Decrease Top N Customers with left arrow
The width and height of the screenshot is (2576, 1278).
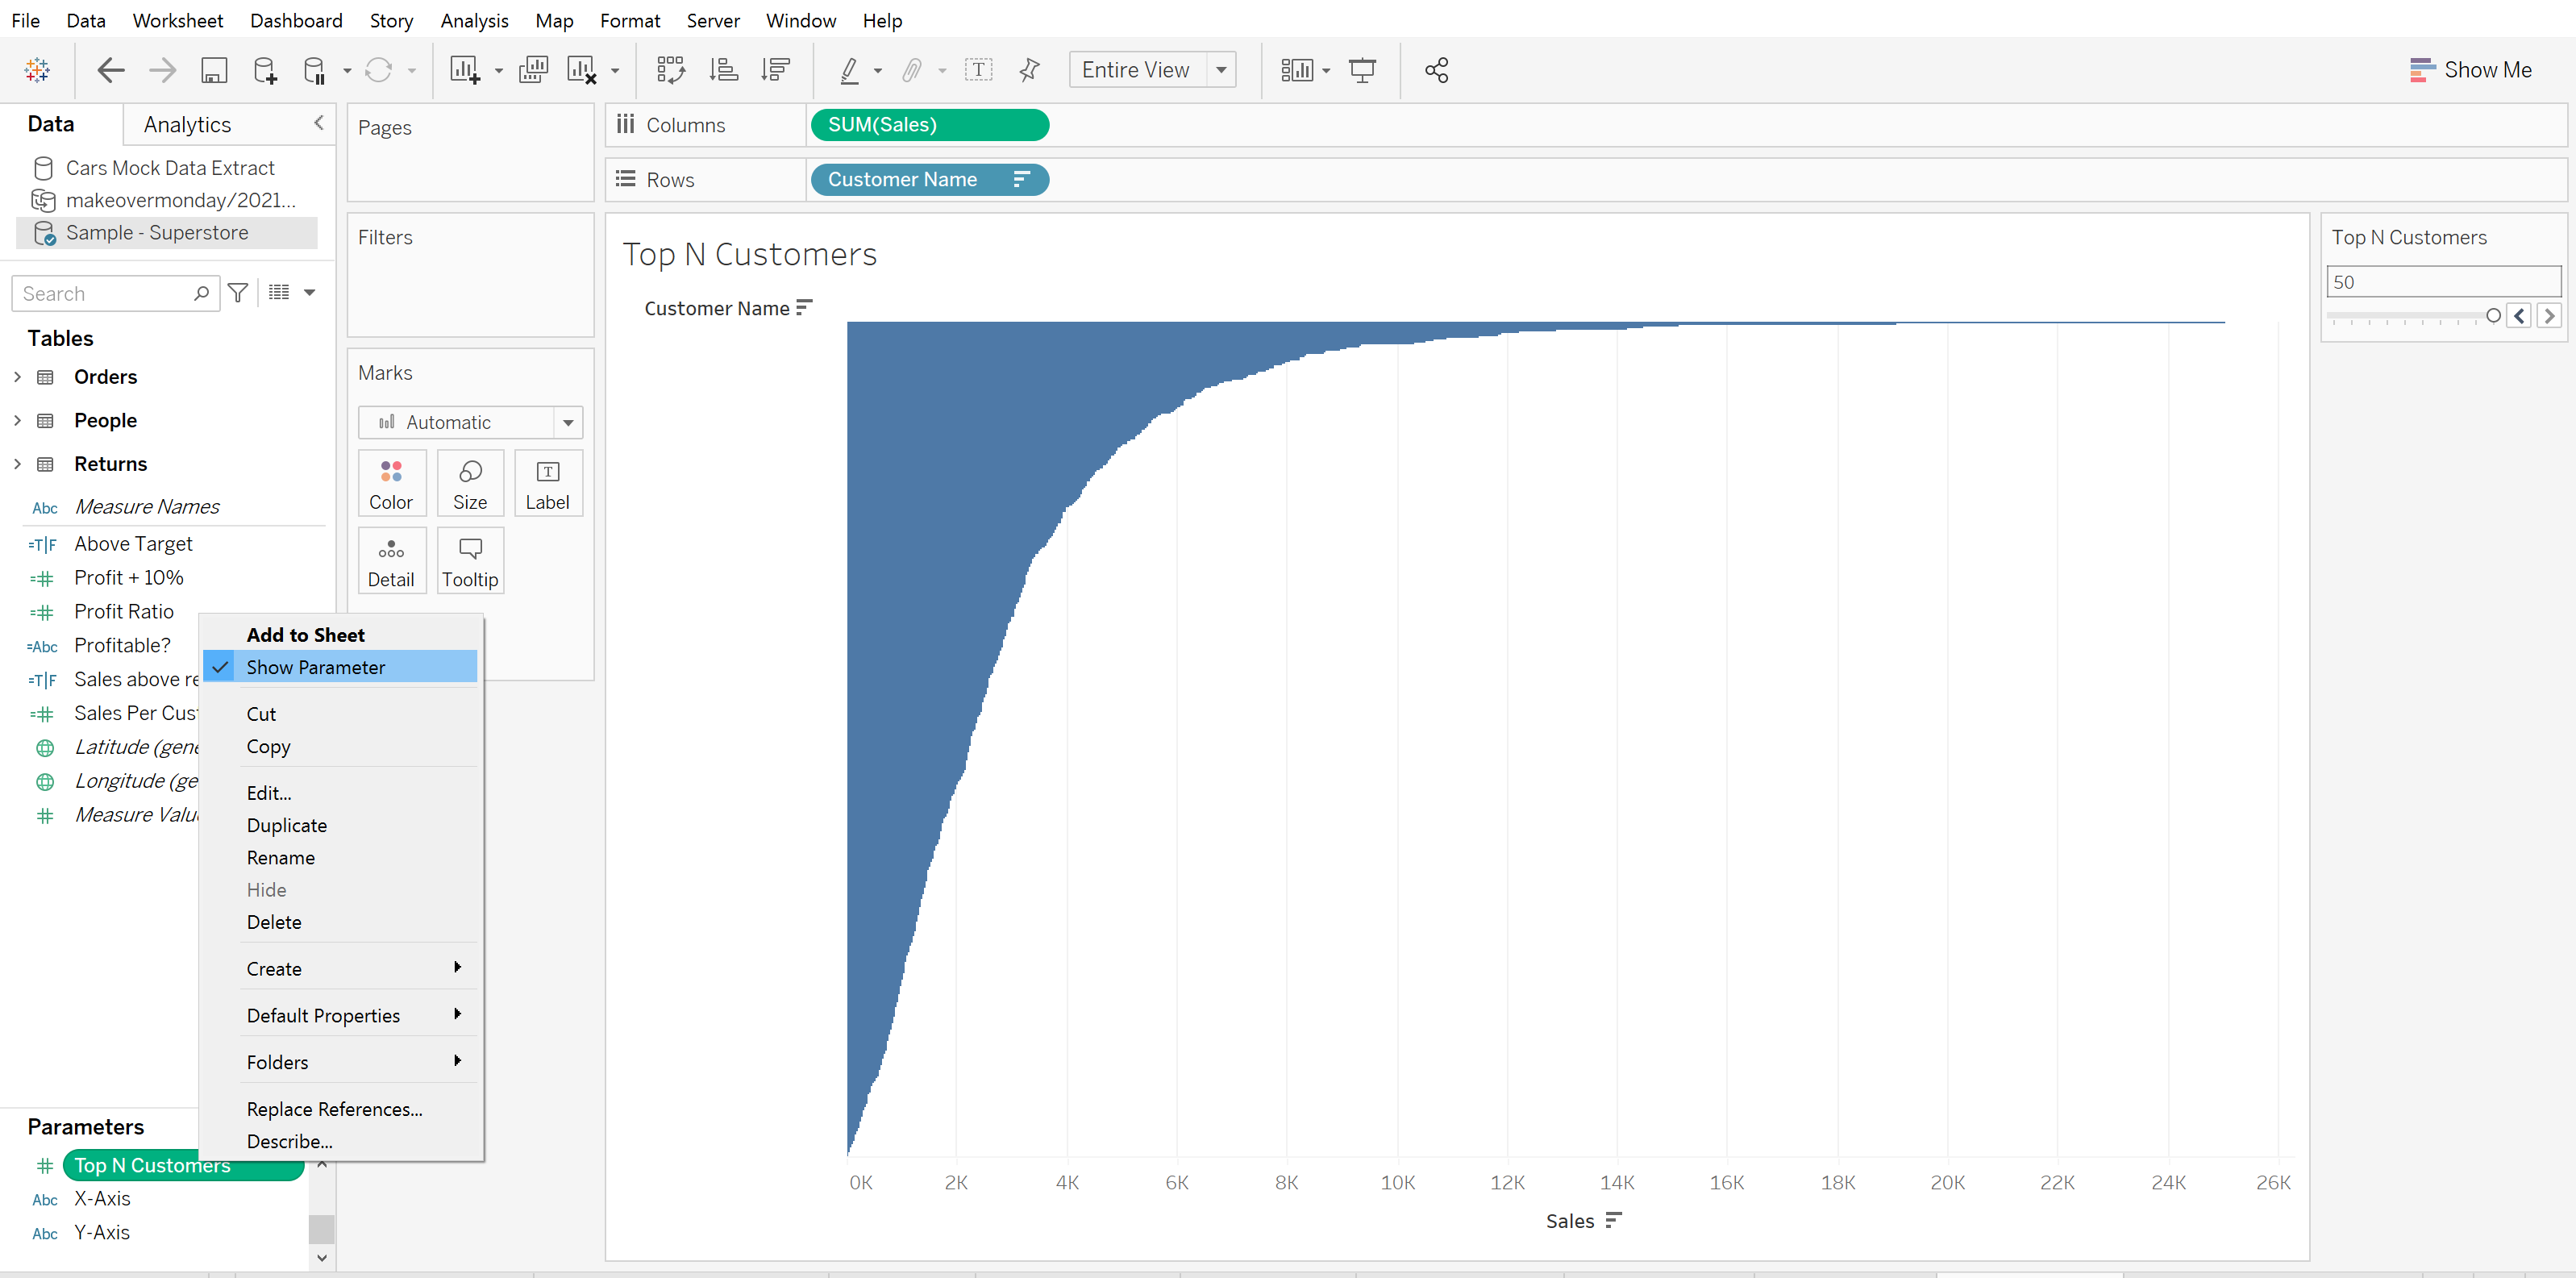point(2520,316)
